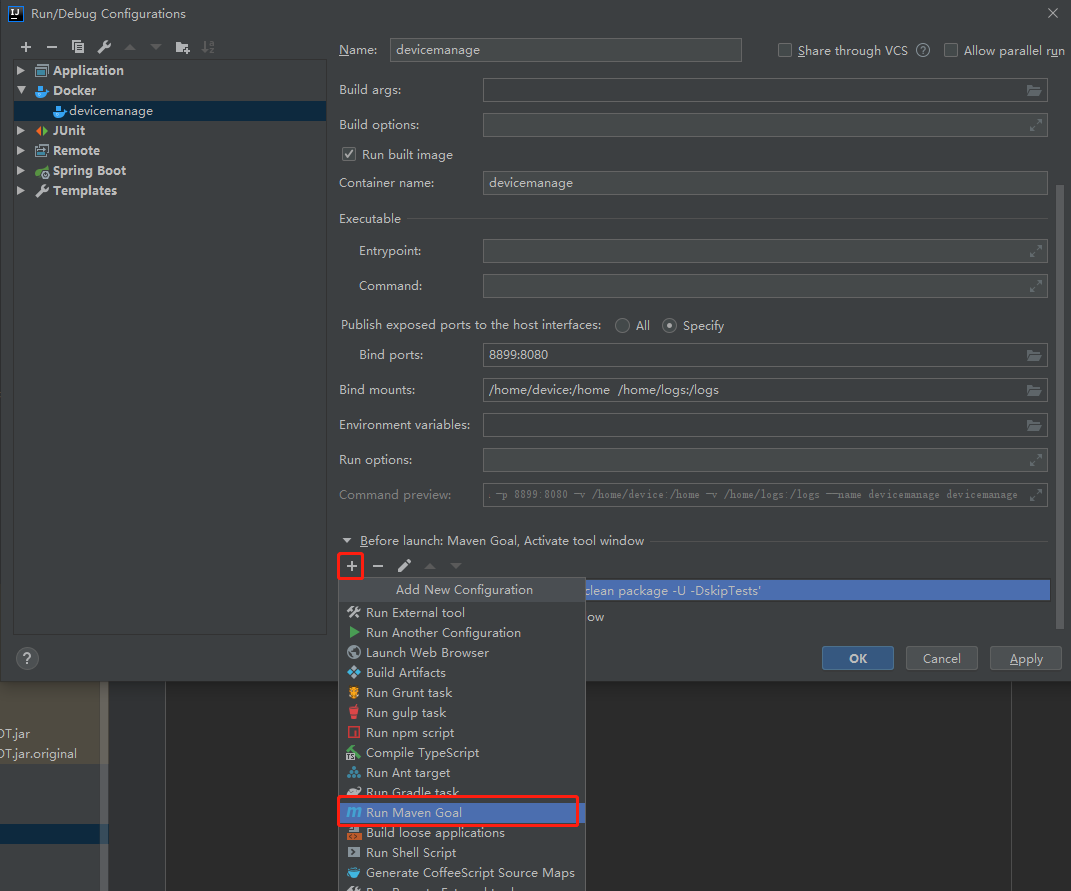Viewport: 1071px width, 891px height.
Task: Sort configurations alphabetically
Action: point(208,47)
